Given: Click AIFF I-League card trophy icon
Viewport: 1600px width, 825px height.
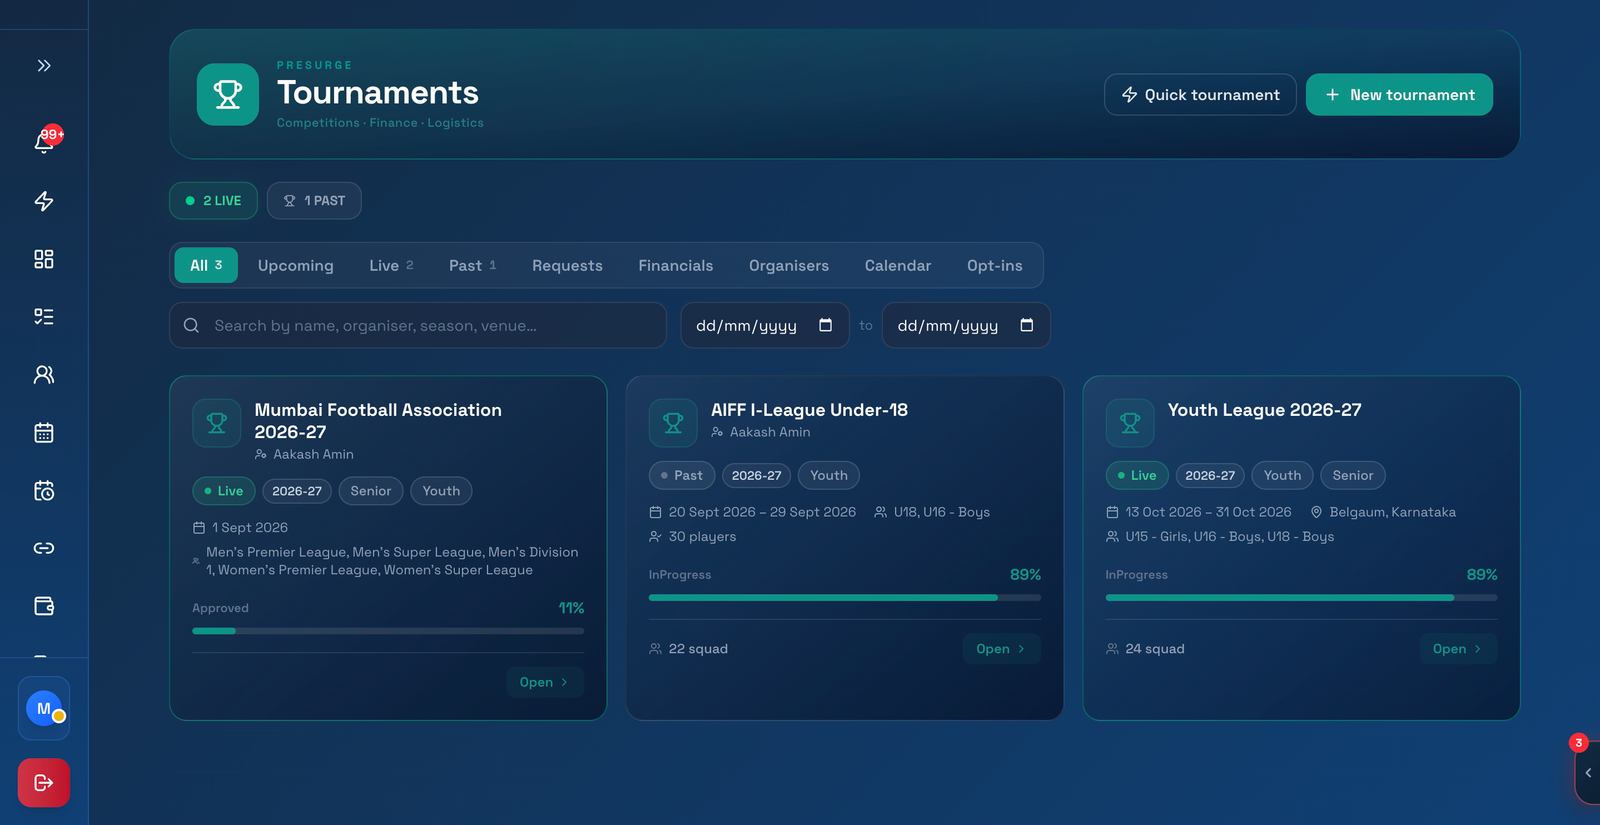Looking at the screenshot, I should [673, 423].
